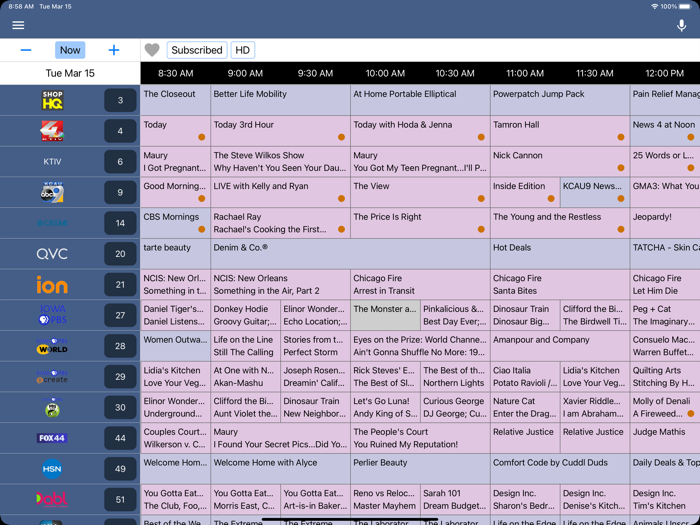
Task: Tap channel number 3 button
Action: coord(120,100)
